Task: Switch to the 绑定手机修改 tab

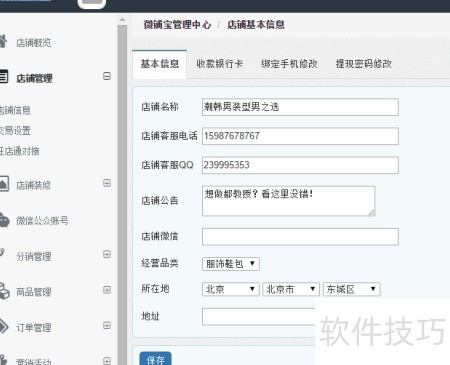Action: [x=289, y=64]
